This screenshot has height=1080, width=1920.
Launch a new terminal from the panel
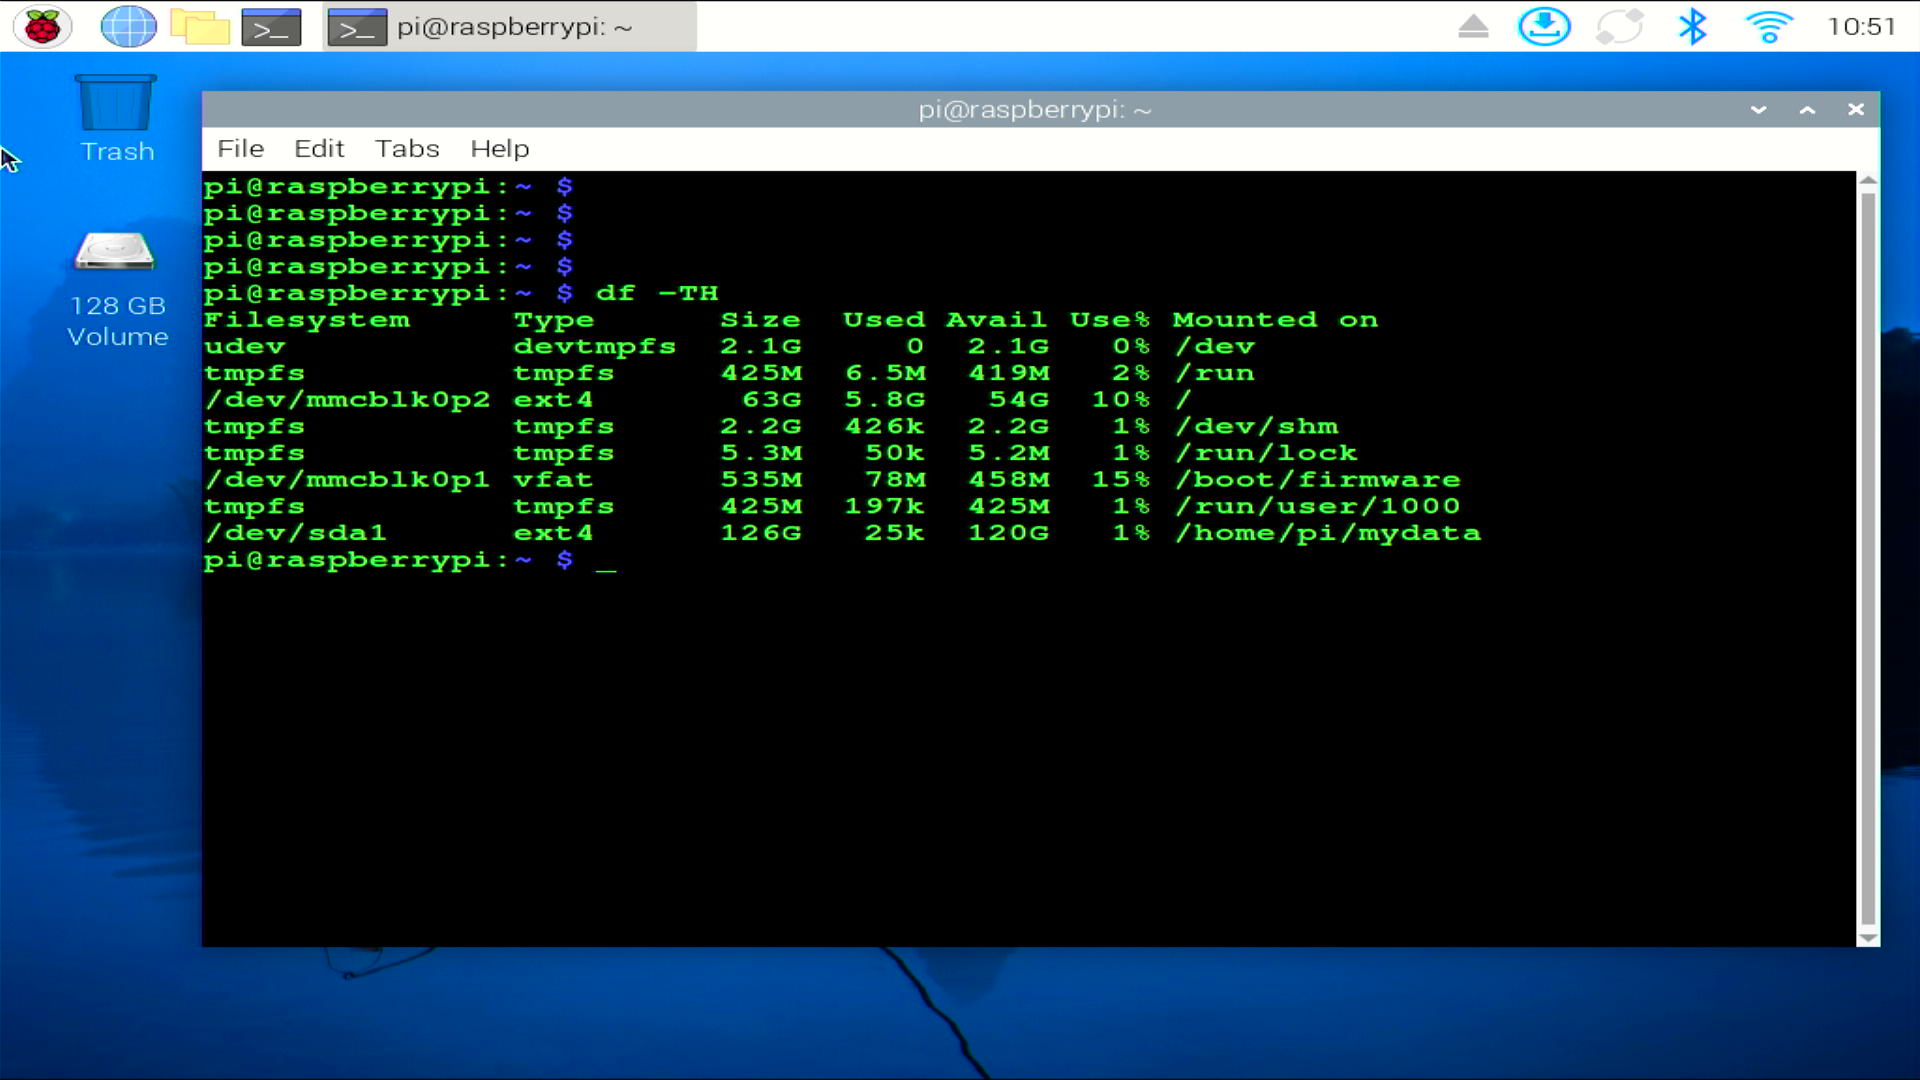tap(271, 27)
